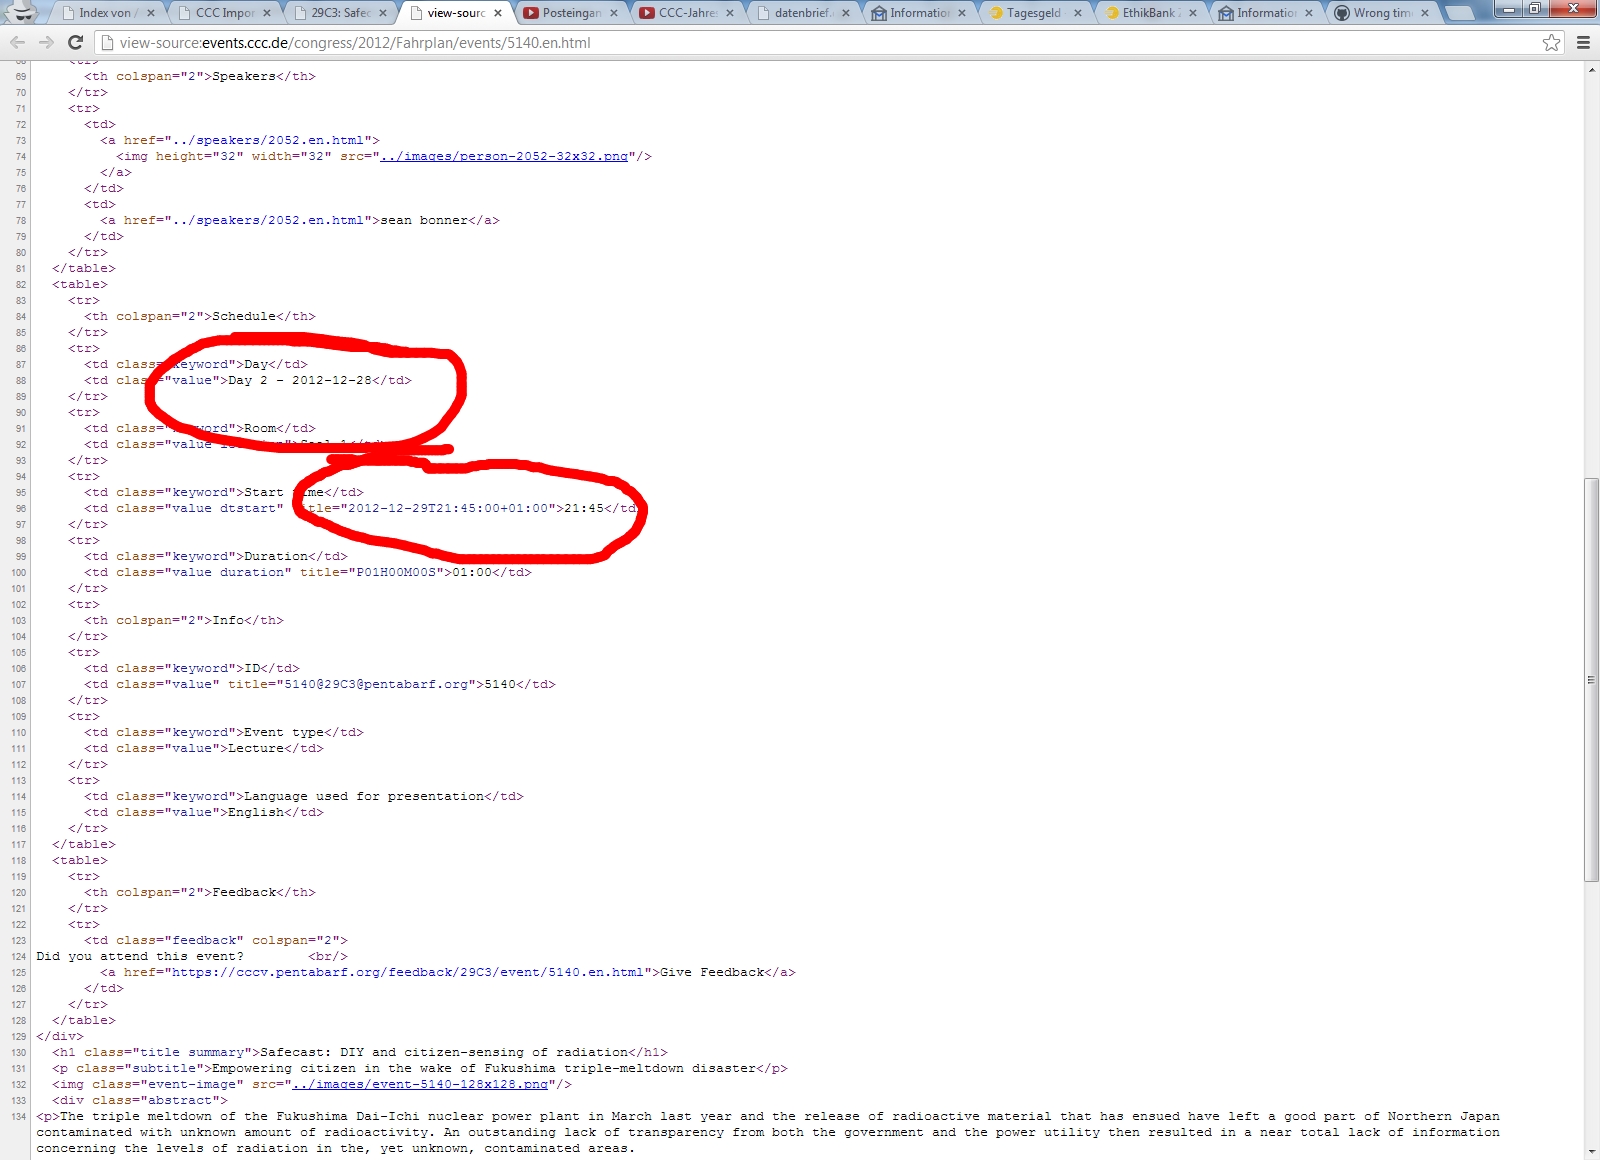The image size is (1600, 1160).
Task: Open the event-5140-128x128.png image link
Action: click(x=420, y=1084)
